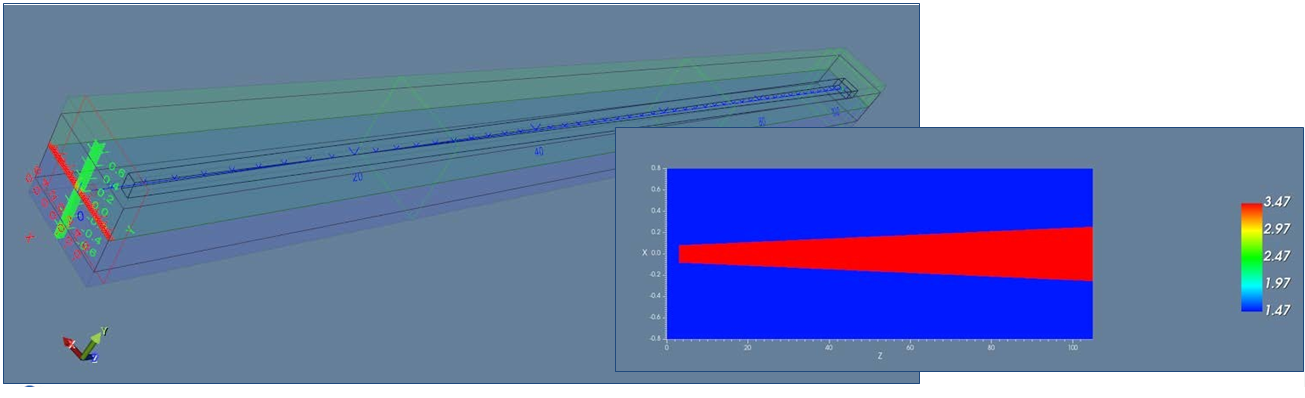Click the Z axis label below 2D plot

pos(879,355)
